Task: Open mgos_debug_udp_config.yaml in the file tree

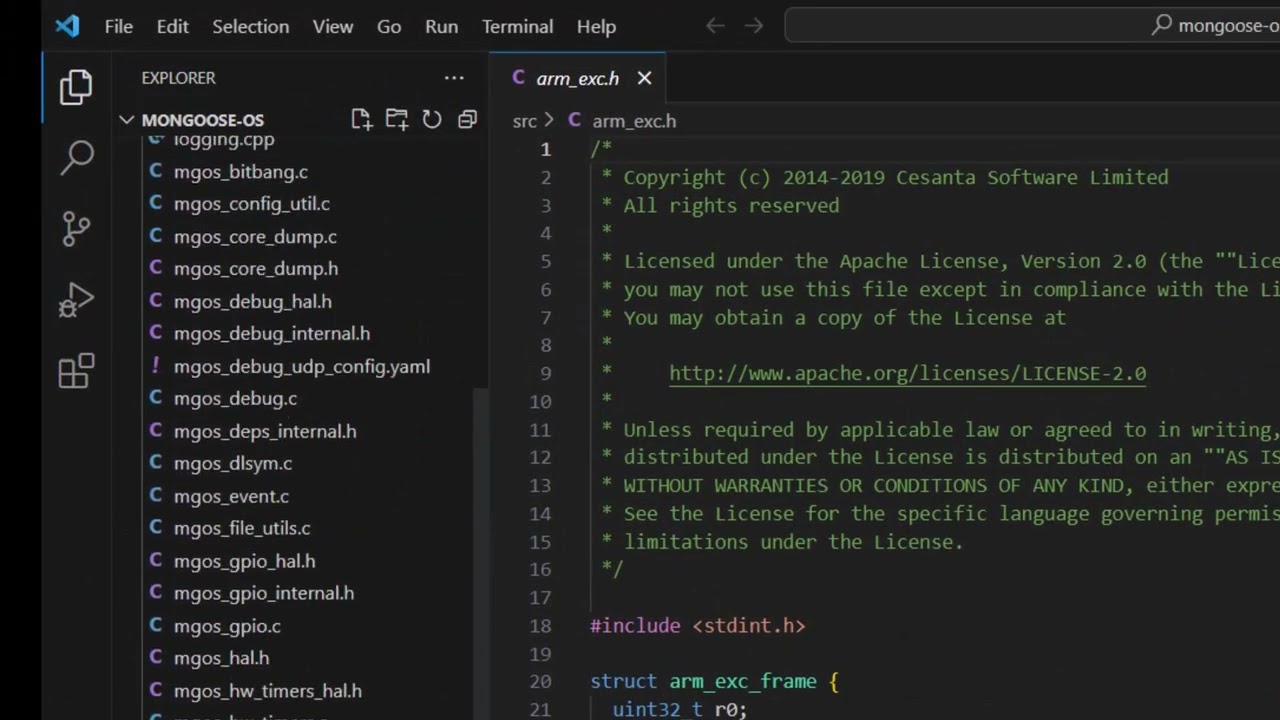Action: coord(302,366)
